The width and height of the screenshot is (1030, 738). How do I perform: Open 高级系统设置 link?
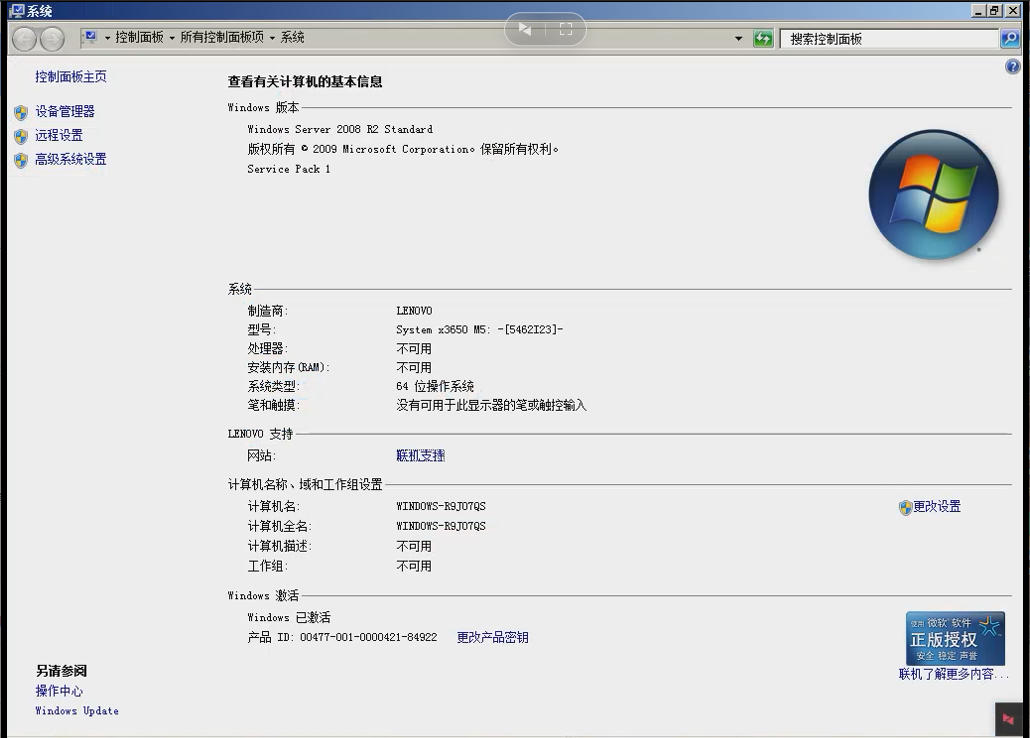click(71, 159)
